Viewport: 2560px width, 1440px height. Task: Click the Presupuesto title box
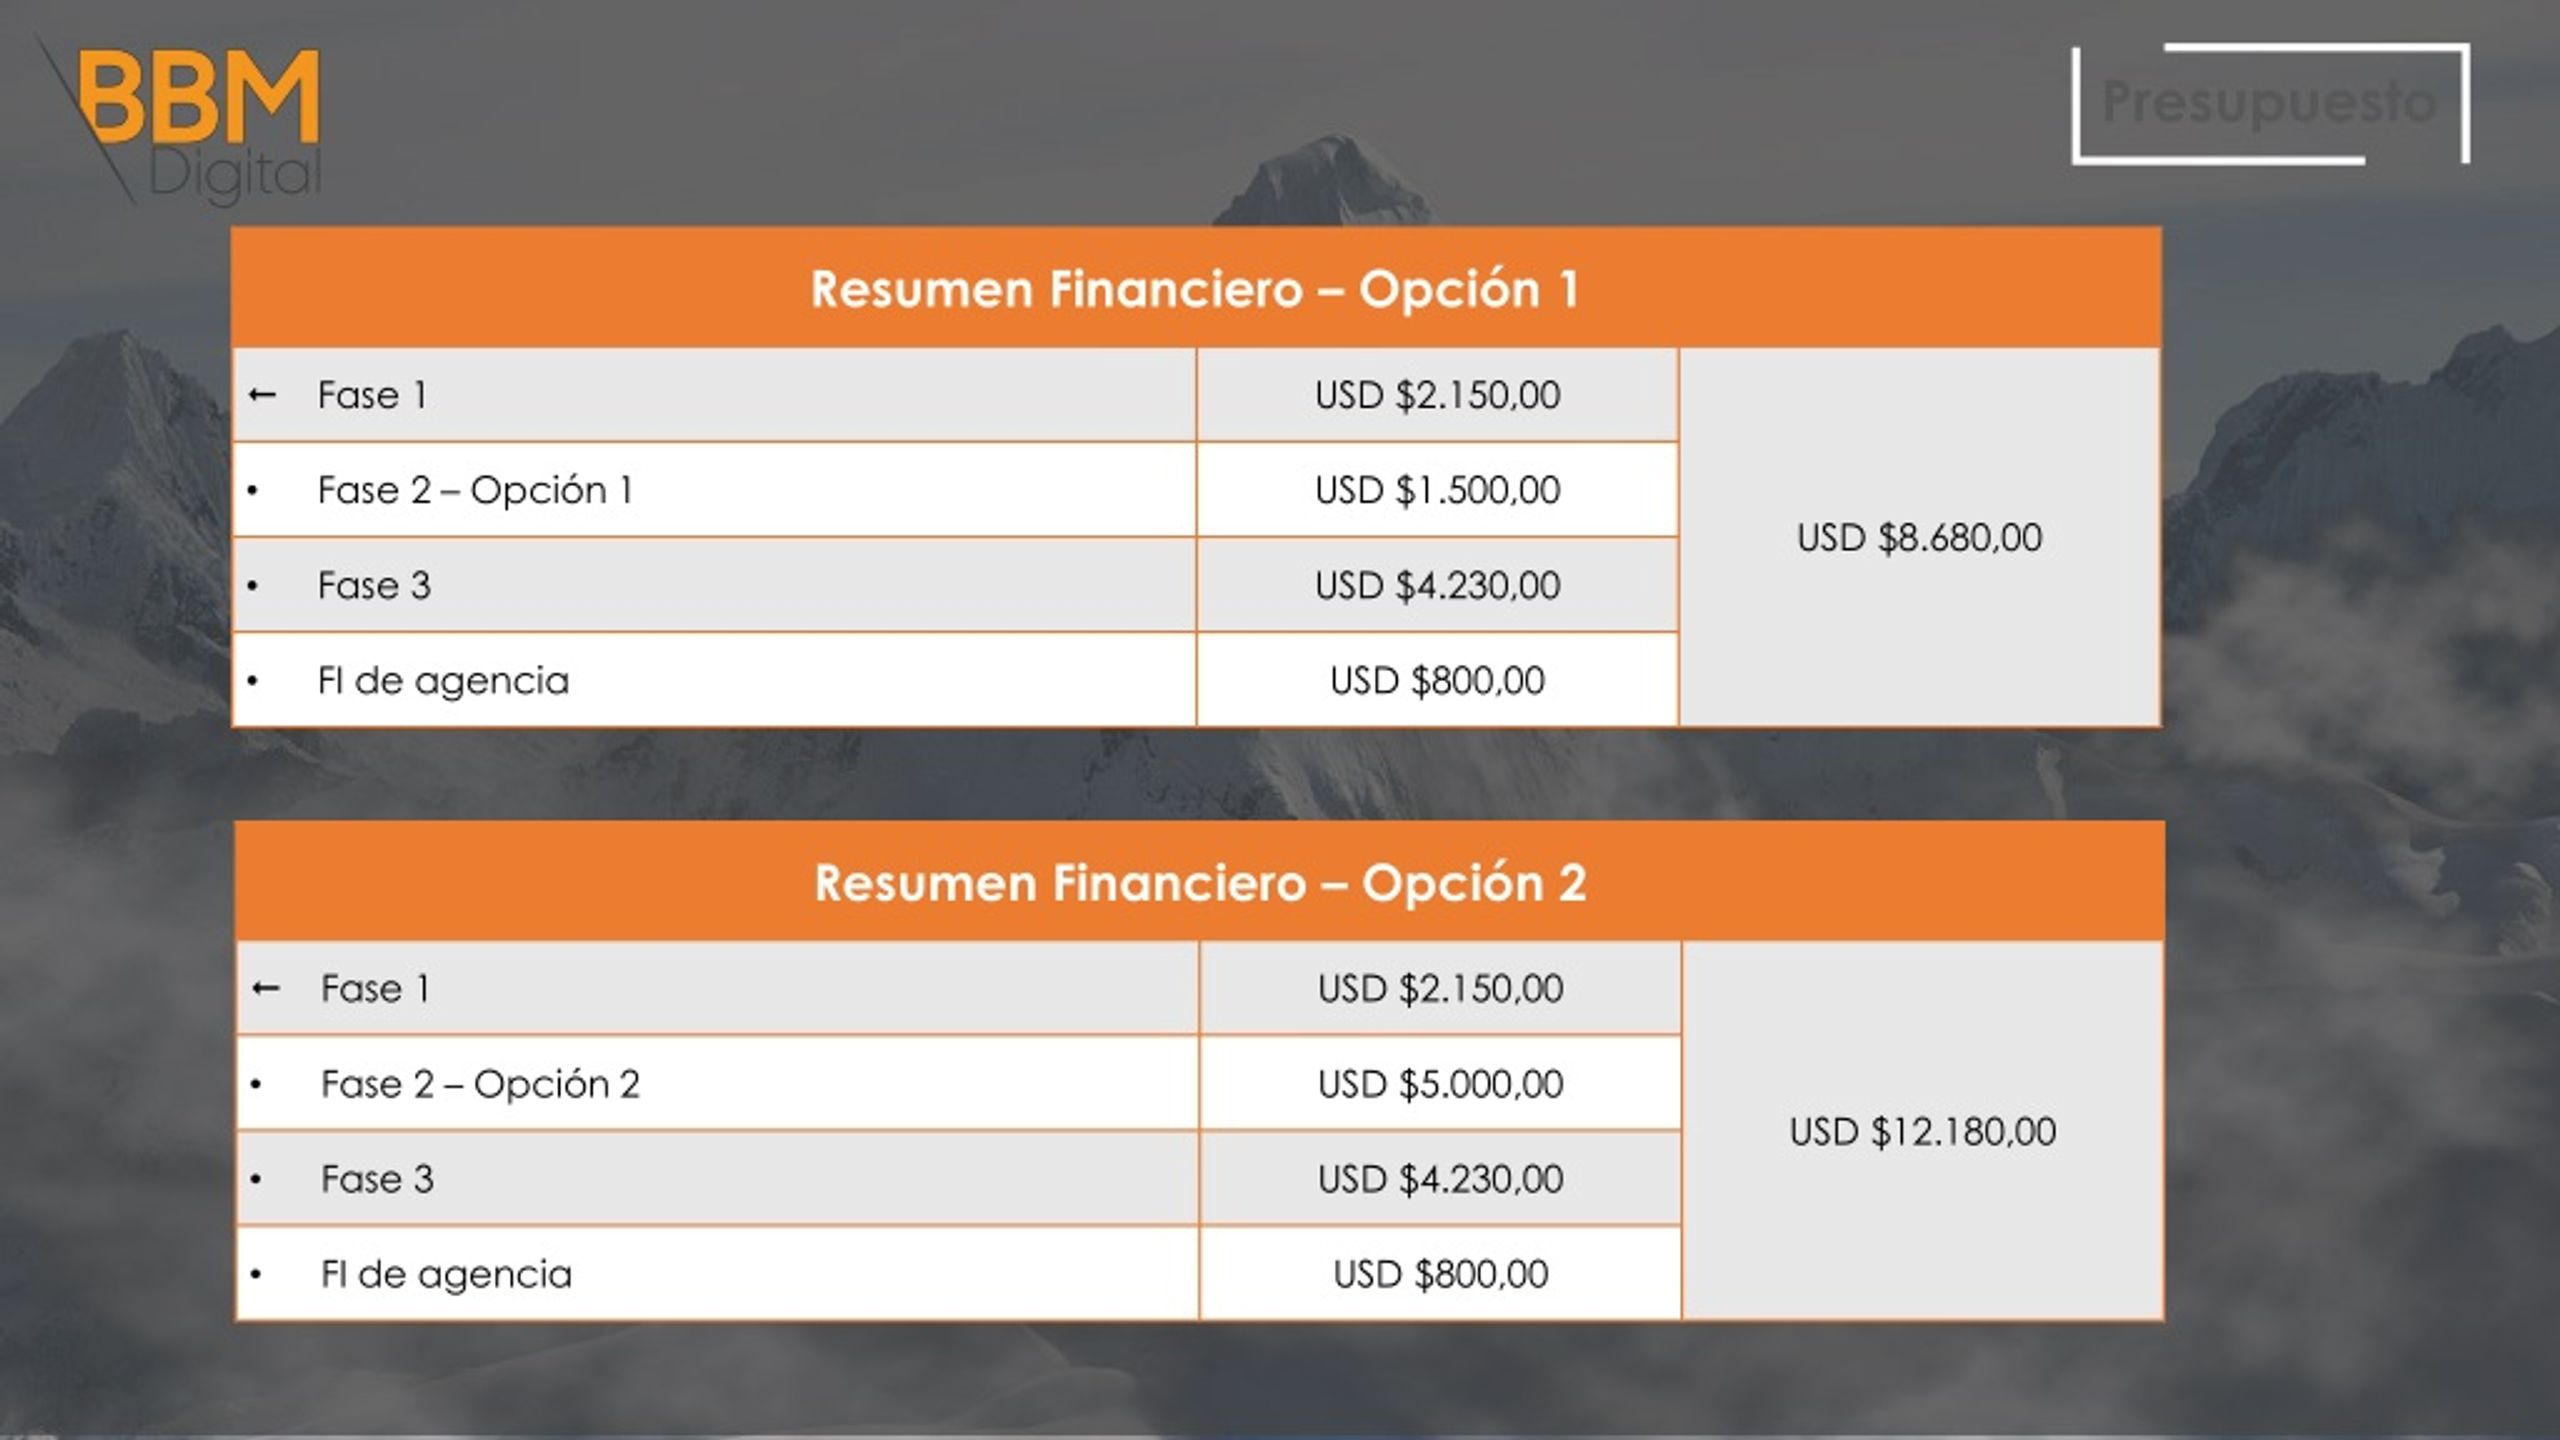[2270, 103]
